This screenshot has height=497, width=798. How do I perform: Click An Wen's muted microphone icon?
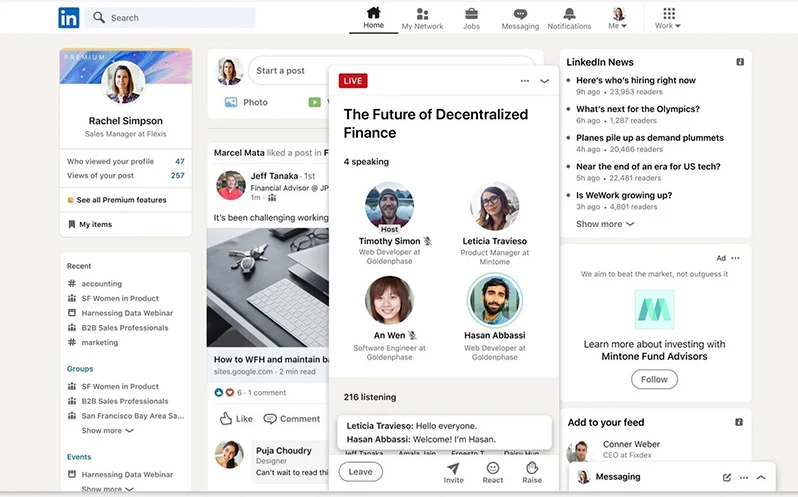click(412, 335)
